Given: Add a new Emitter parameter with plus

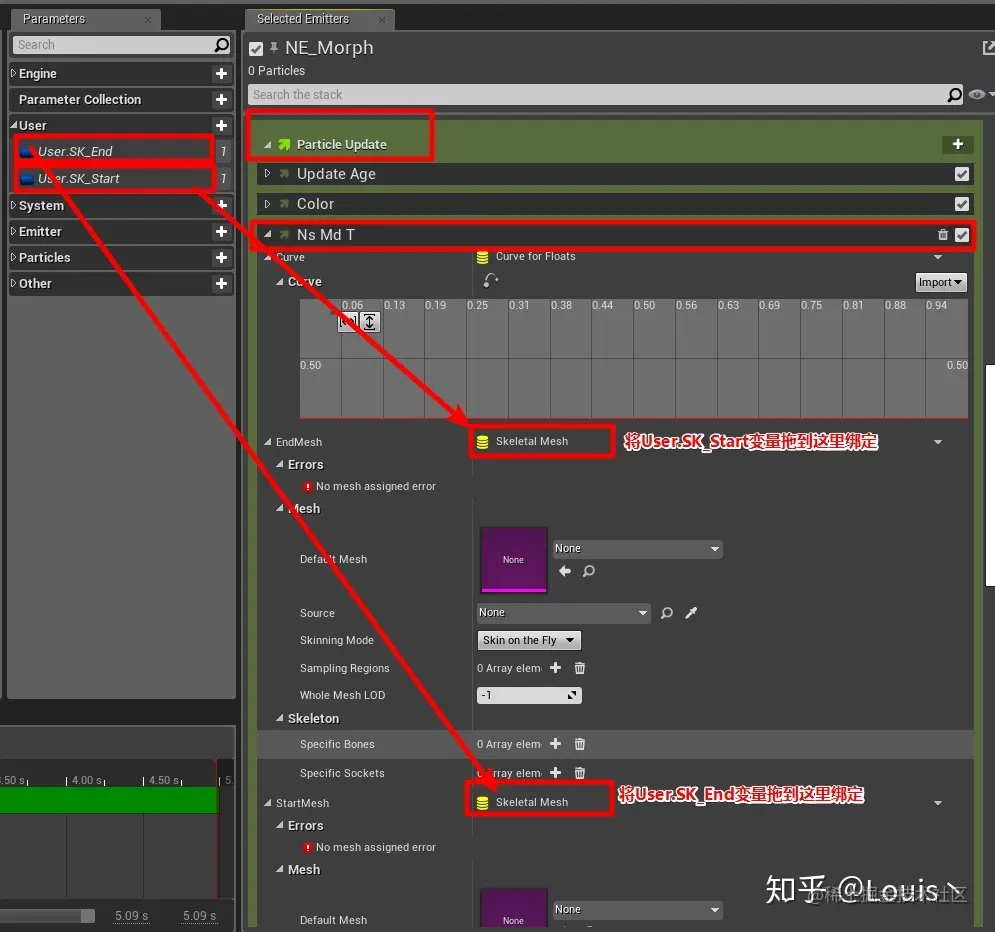Looking at the screenshot, I should (x=221, y=232).
